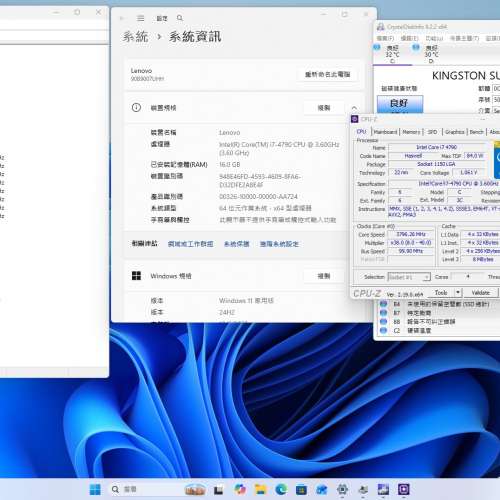Click the Multiplier value field in CPU-Z

411,243
